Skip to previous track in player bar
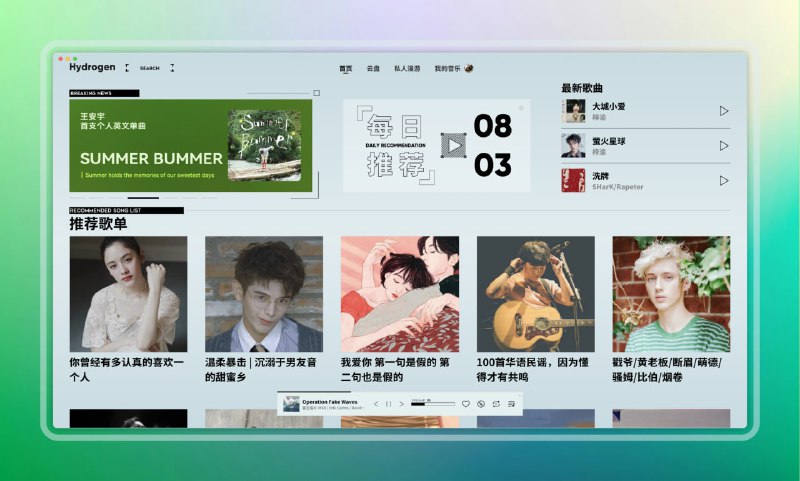800x481 pixels. (376, 404)
